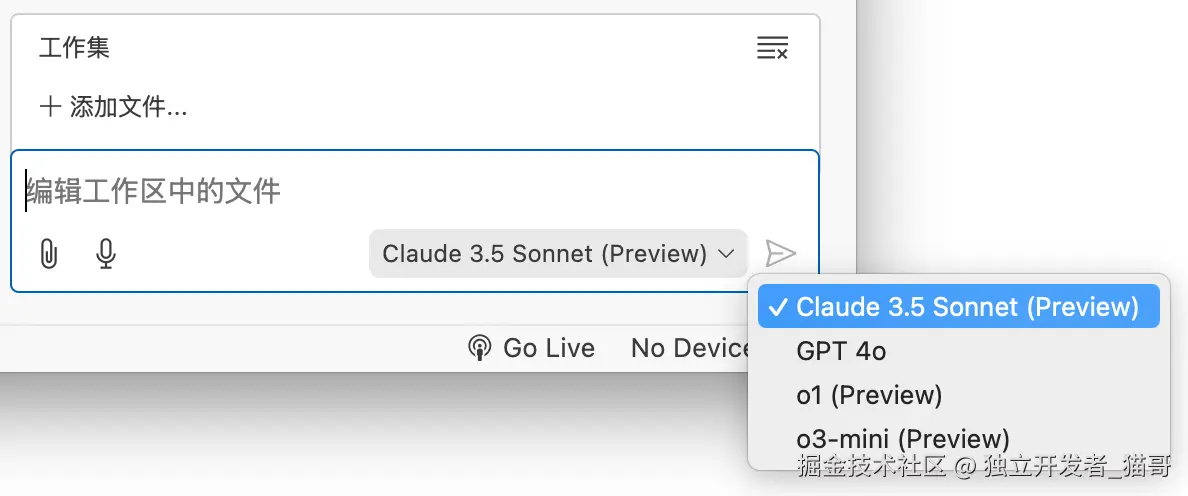Click the 添加文件... button text

pos(128,107)
